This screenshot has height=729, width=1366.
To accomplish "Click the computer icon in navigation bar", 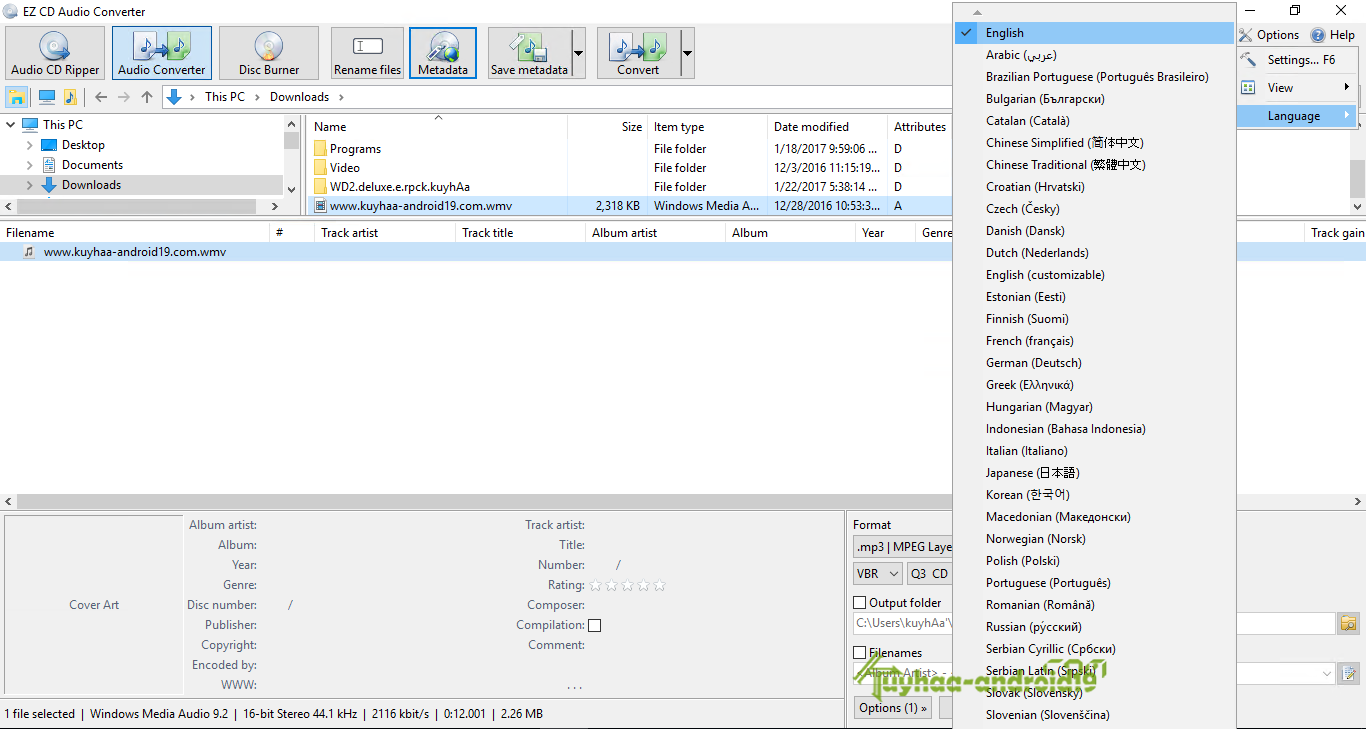I will click(x=47, y=97).
